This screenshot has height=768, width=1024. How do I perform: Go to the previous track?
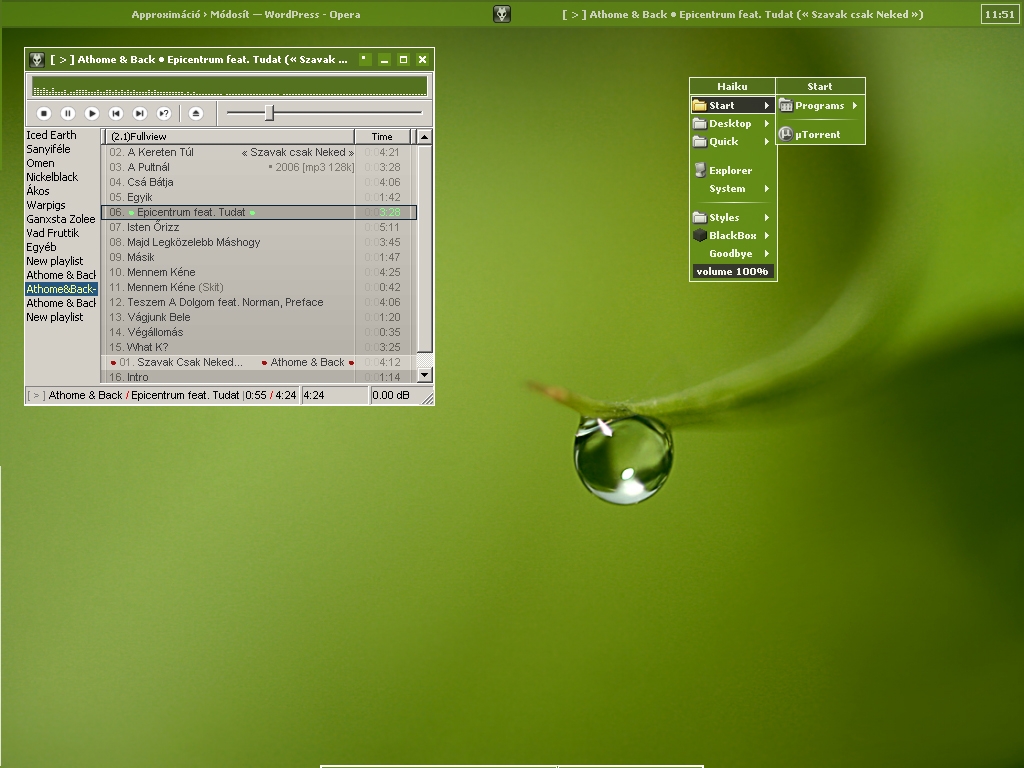[116, 114]
